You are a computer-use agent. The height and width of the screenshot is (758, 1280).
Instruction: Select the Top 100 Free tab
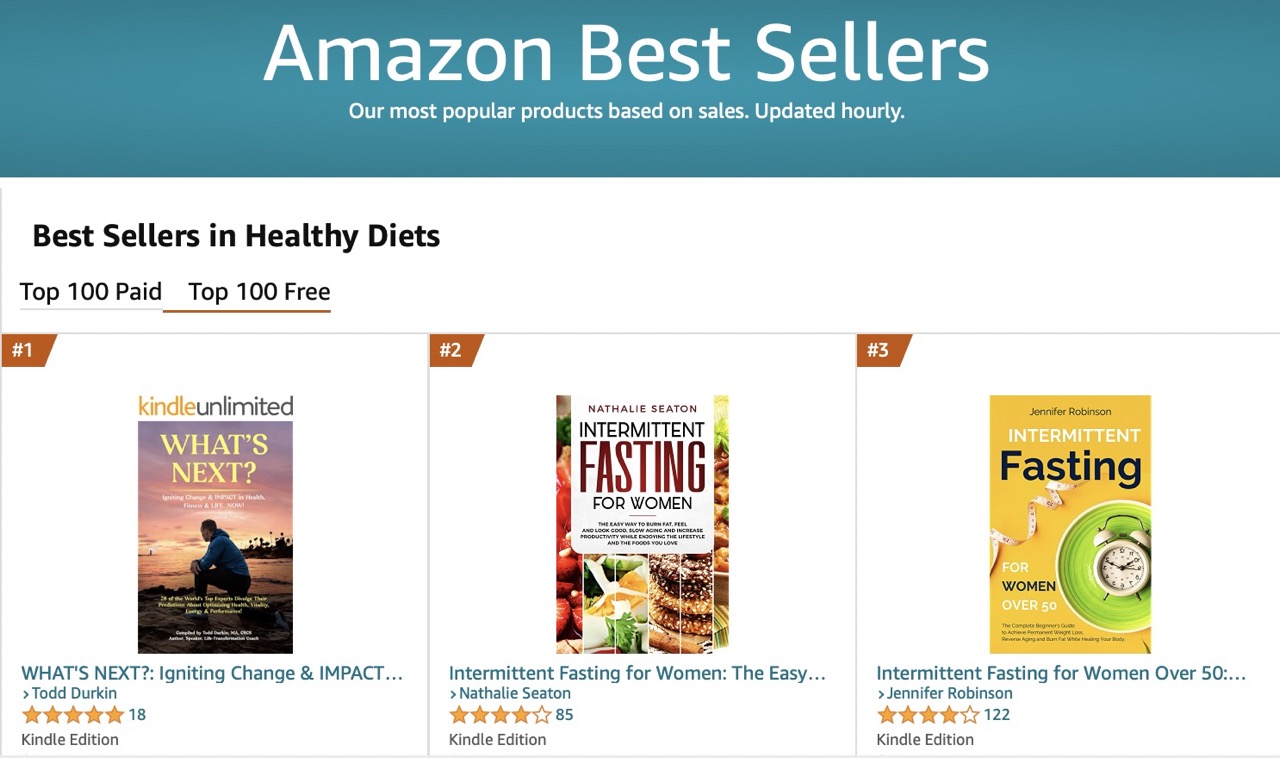point(259,292)
